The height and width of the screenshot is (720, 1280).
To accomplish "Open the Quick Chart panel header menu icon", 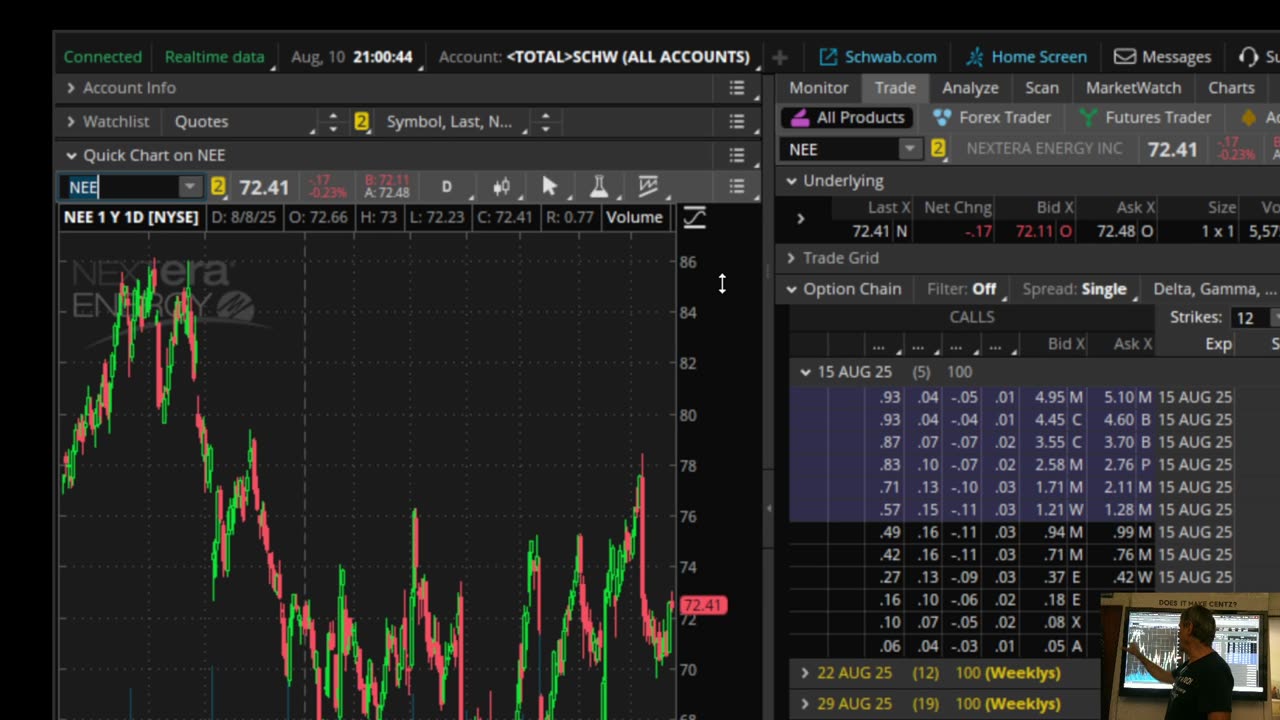I will point(737,155).
